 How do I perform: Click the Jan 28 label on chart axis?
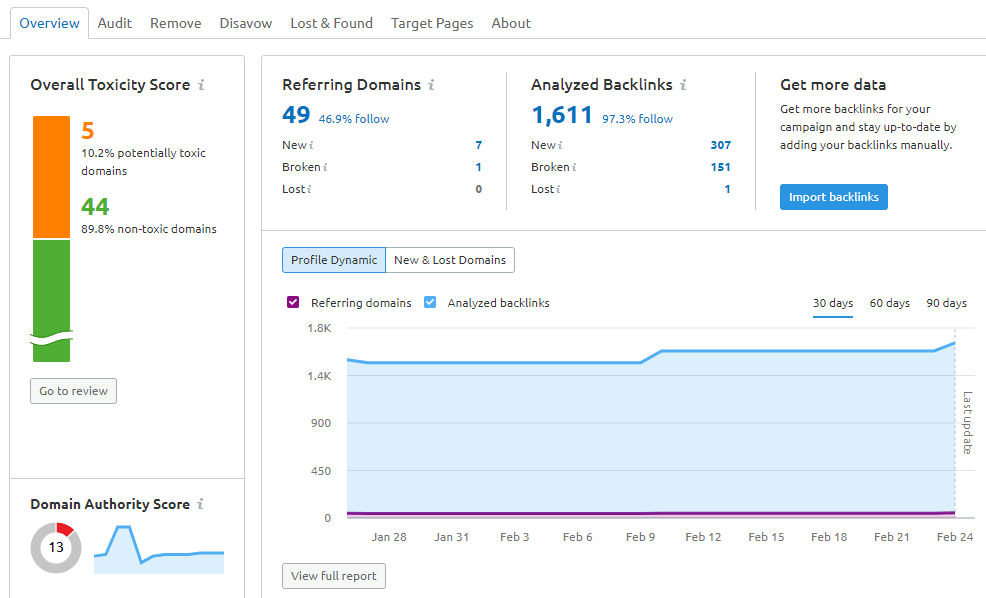pos(389,537)
